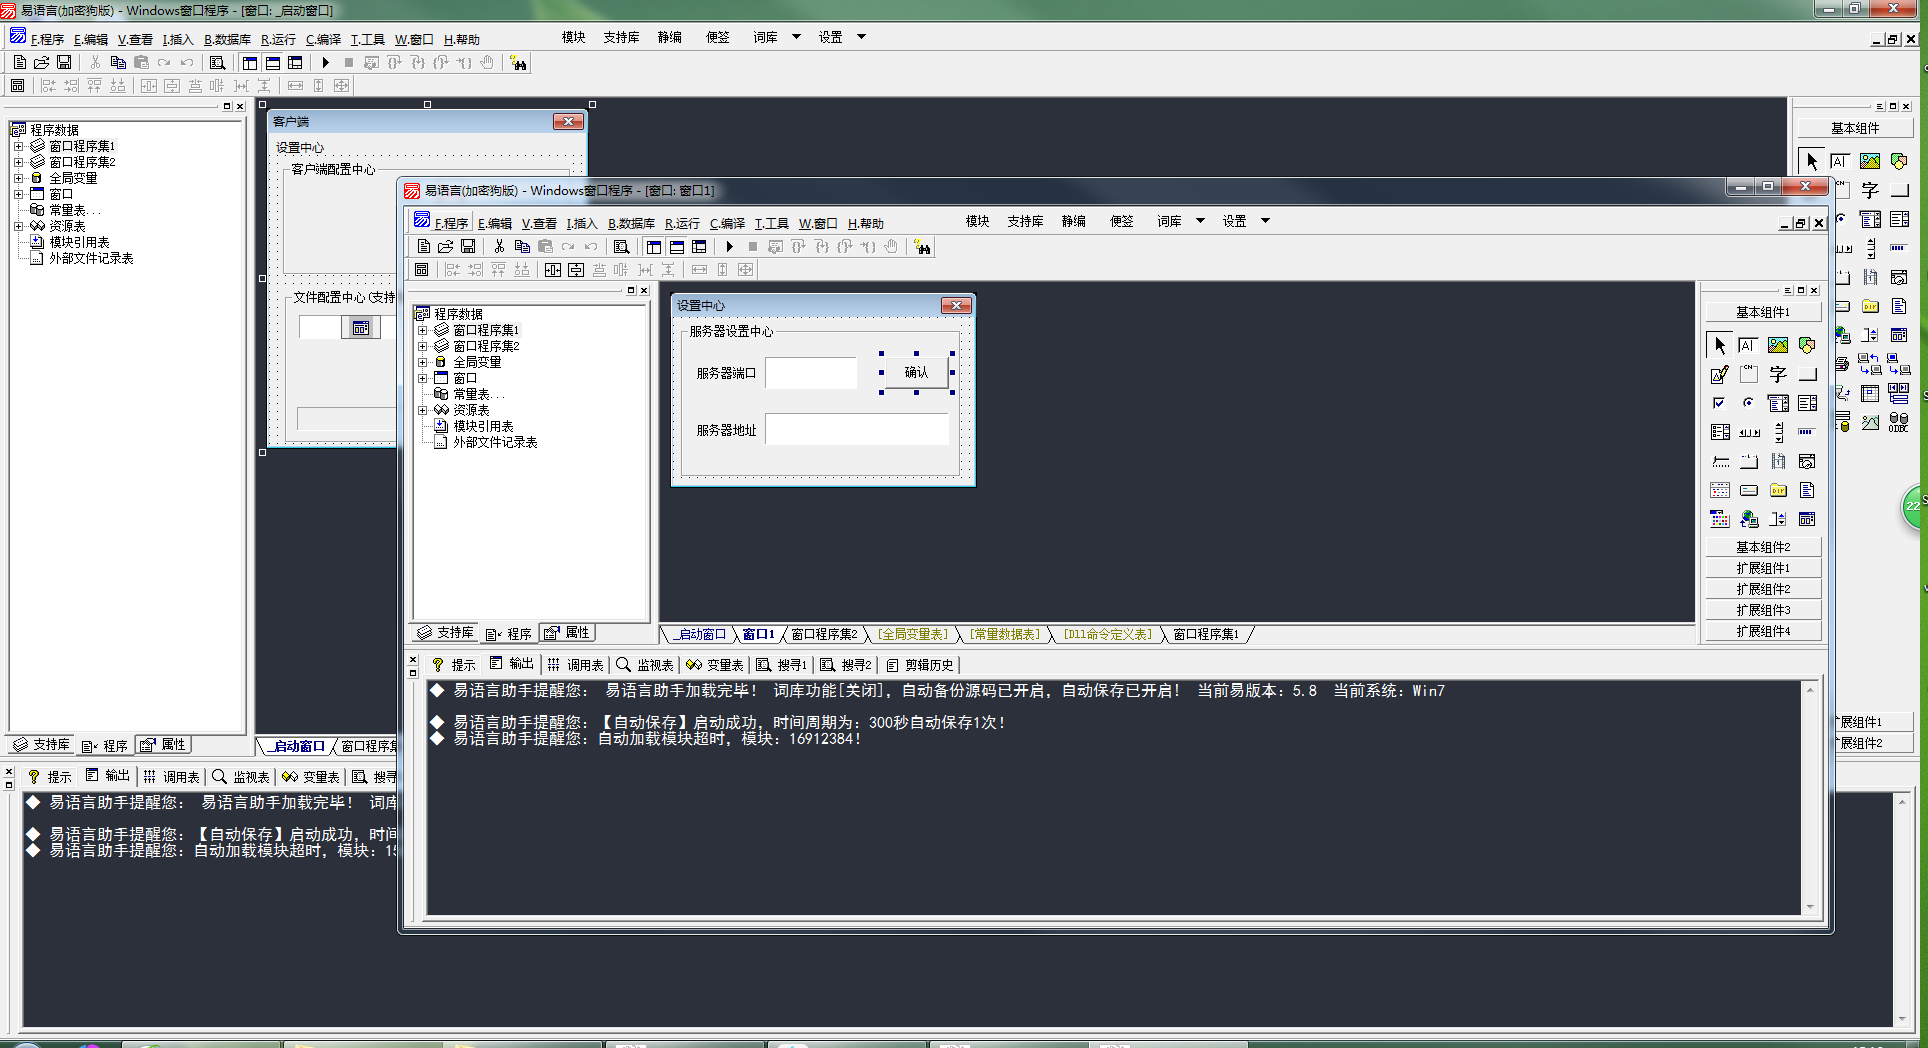Screen dimensions: 1928x1048
Task: Click the output panel vertical scrollbar down arrow in the front window
Action: pos(1810,907)
